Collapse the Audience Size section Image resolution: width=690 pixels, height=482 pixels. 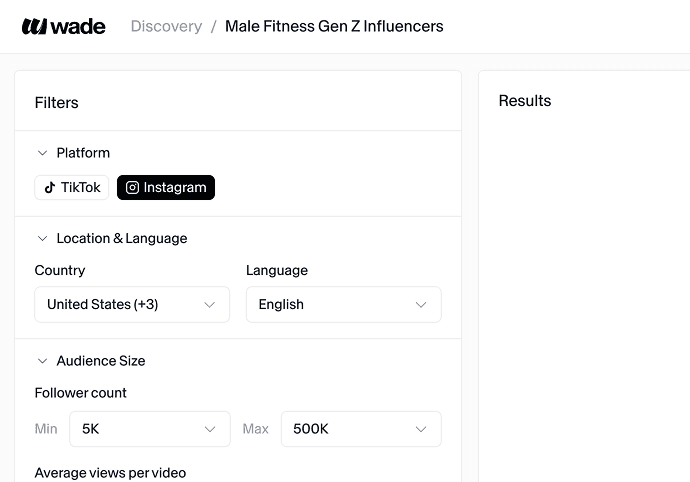tap(42, 361)
